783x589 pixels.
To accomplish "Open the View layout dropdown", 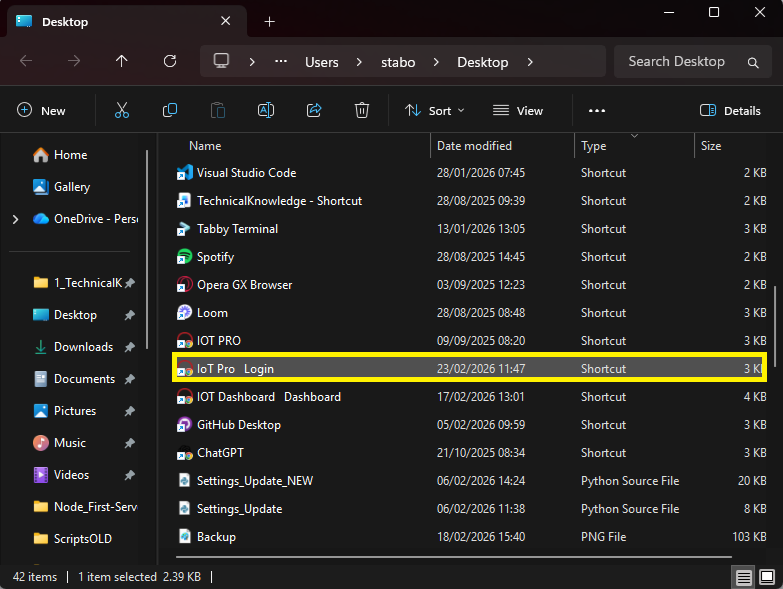I will (518, 111).
